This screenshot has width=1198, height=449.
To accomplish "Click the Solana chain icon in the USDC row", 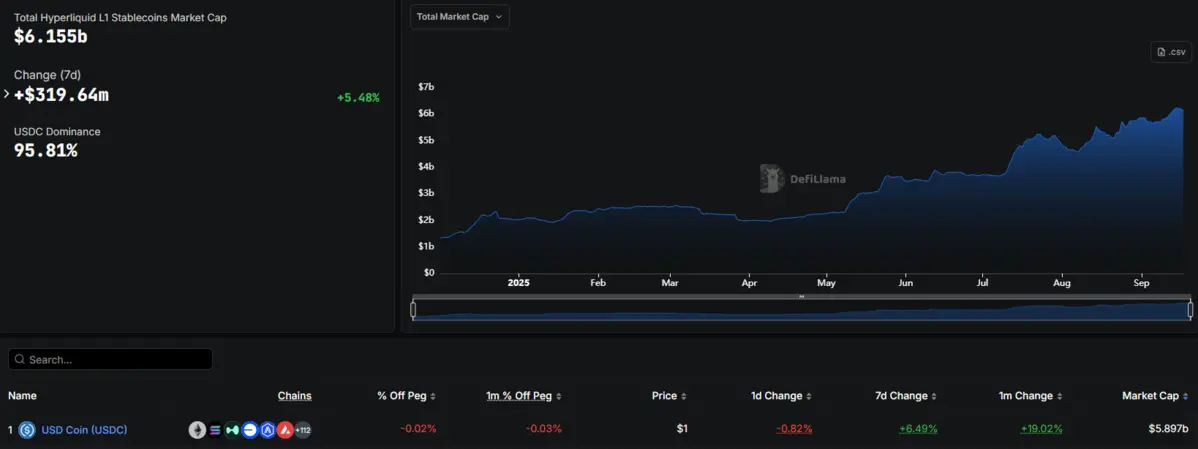I will click(x=214, y=430).
